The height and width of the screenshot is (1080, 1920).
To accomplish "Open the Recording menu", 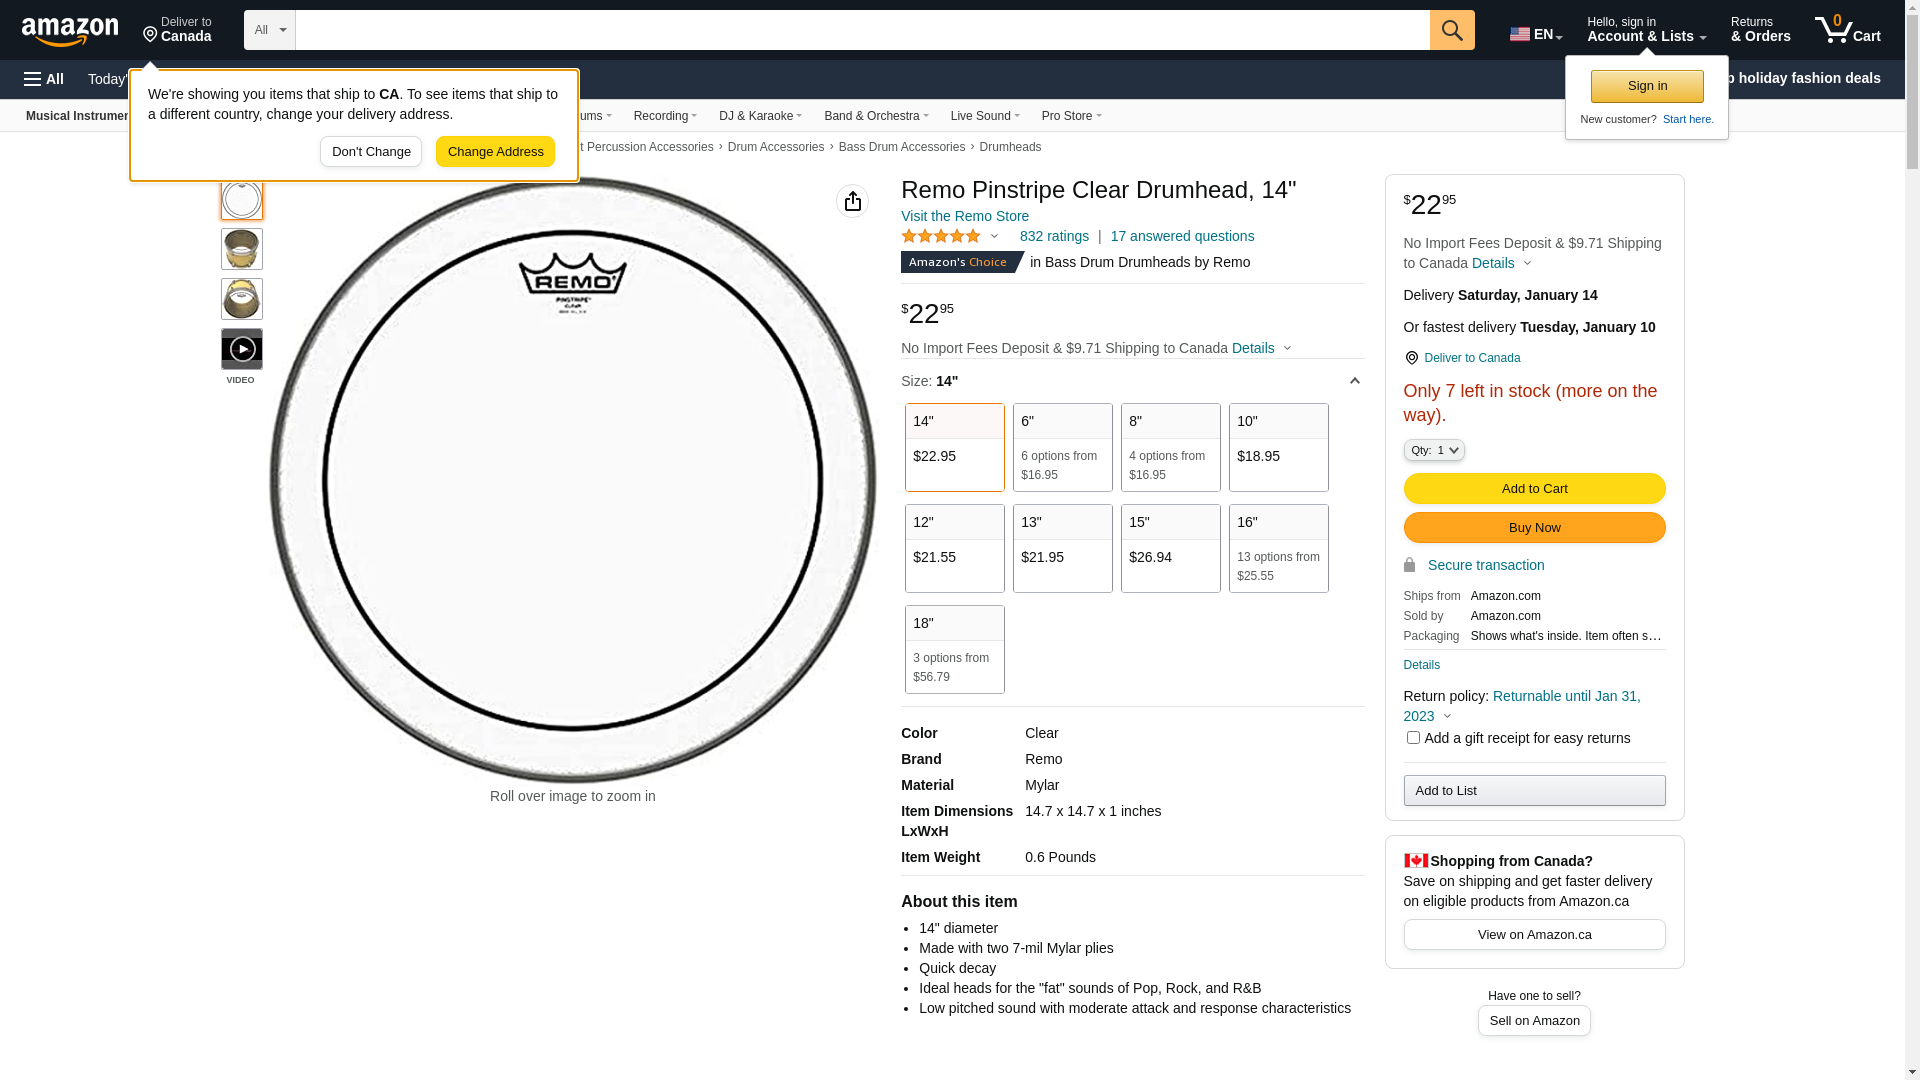I will 664,116.
